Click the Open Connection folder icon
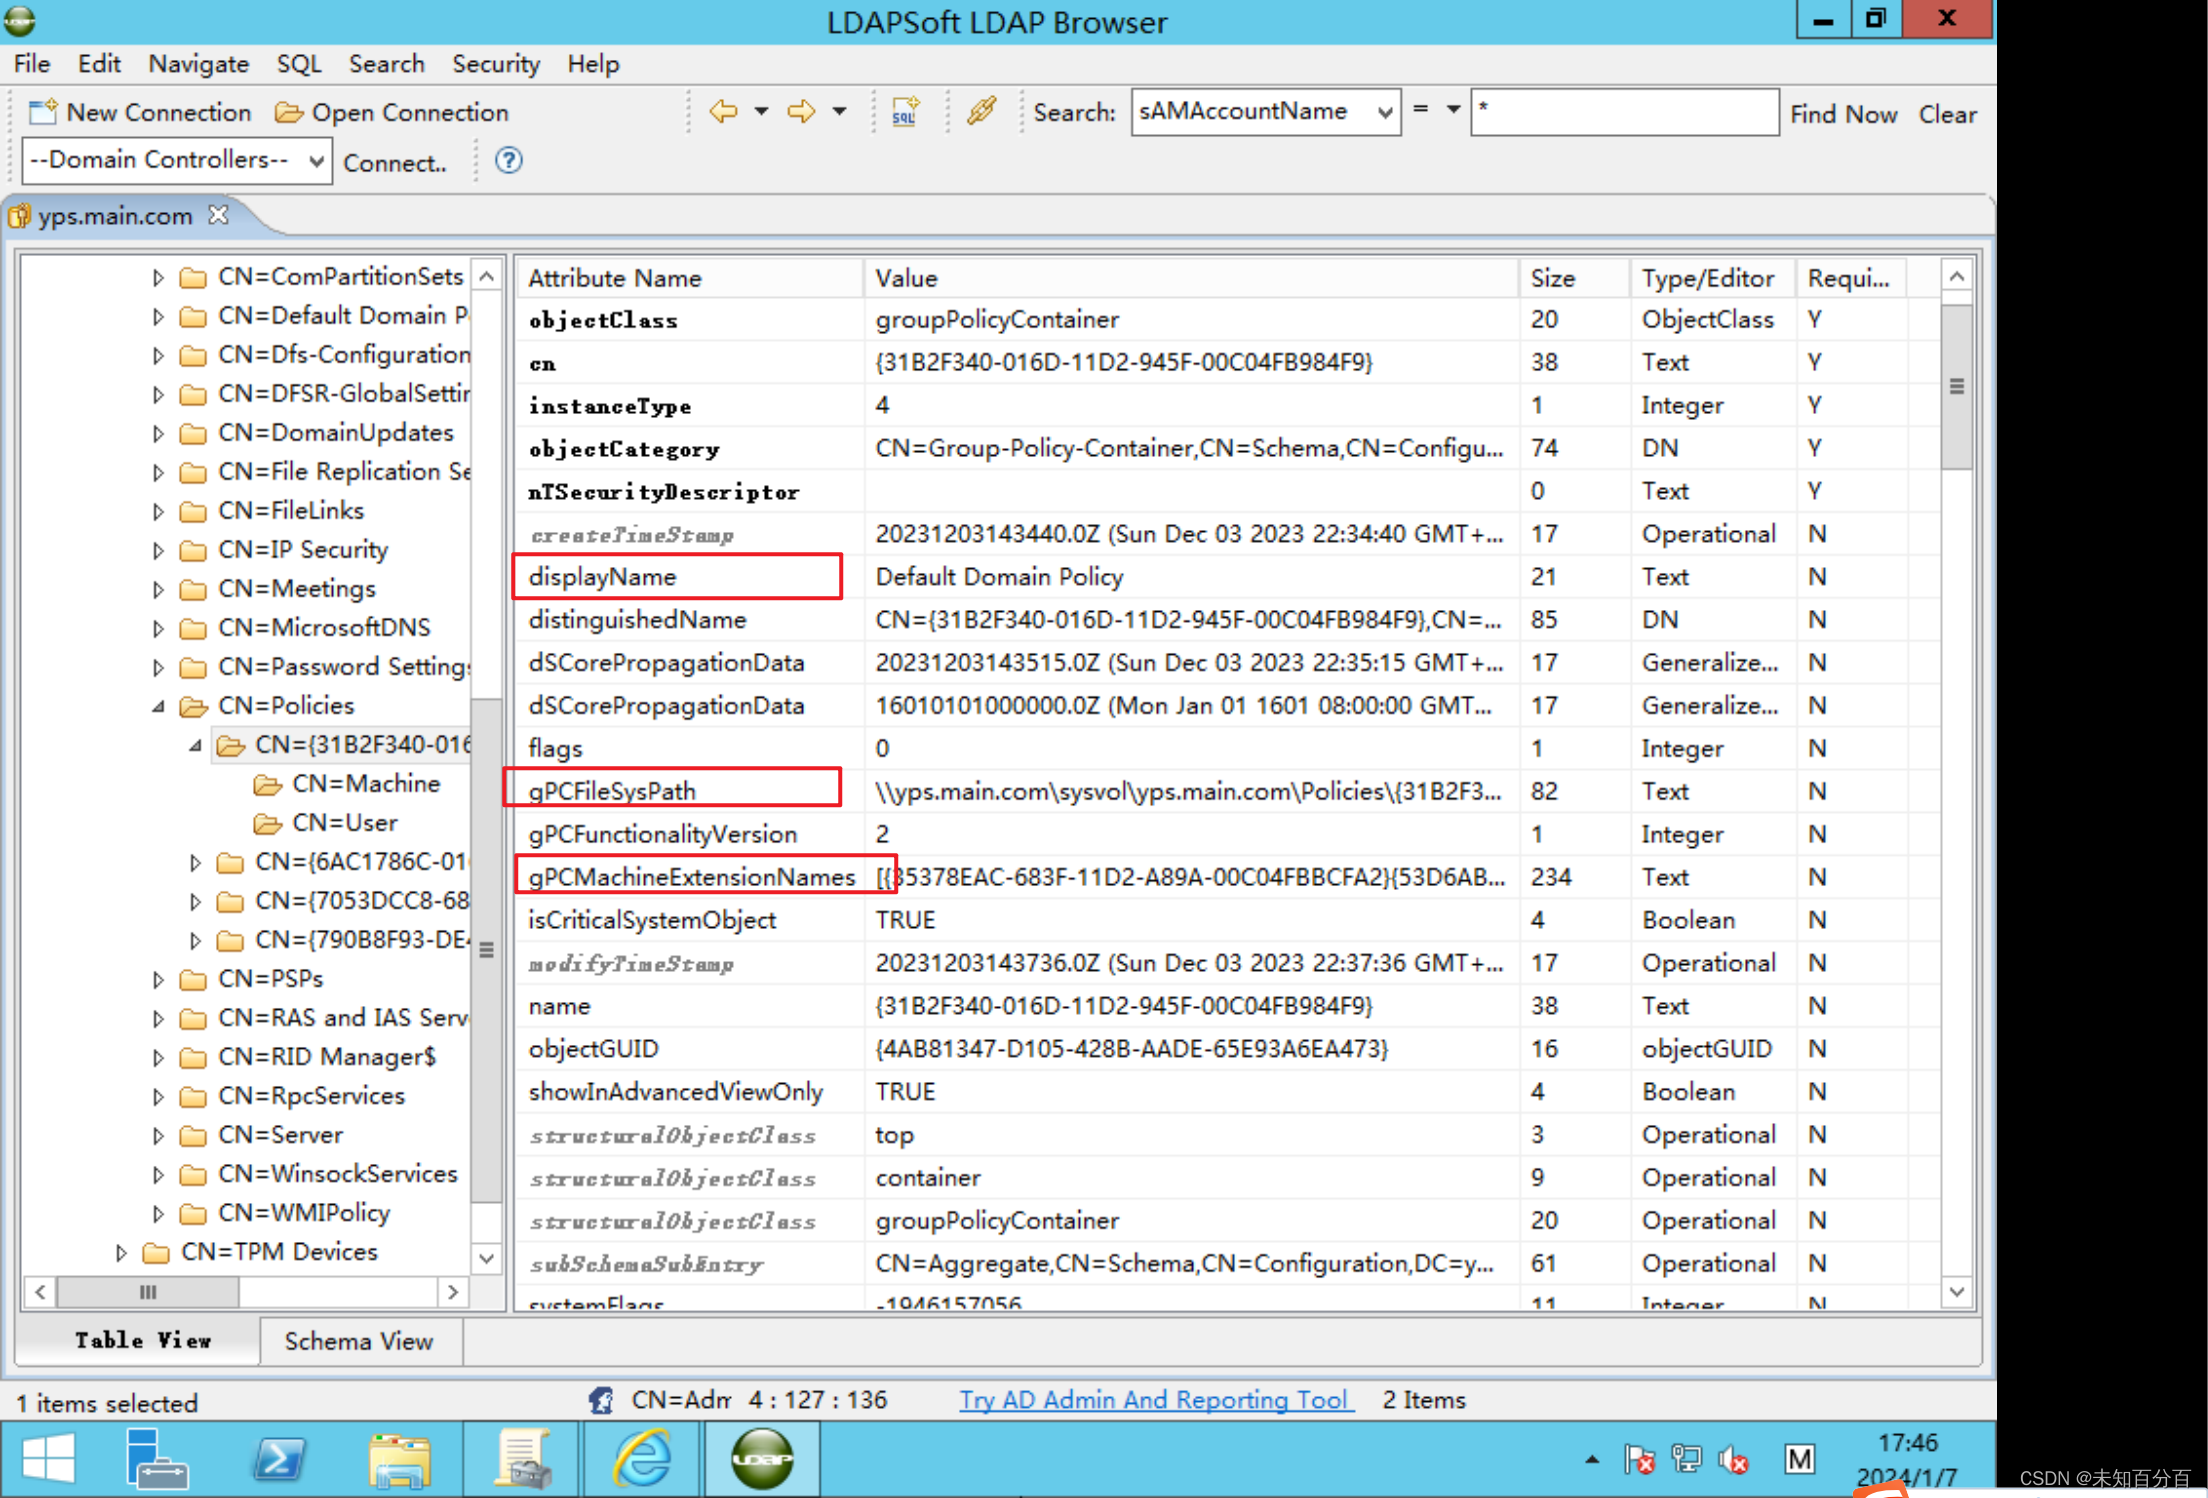Viewport: 2208px width, 1498px height. click(x=289, y=112)
